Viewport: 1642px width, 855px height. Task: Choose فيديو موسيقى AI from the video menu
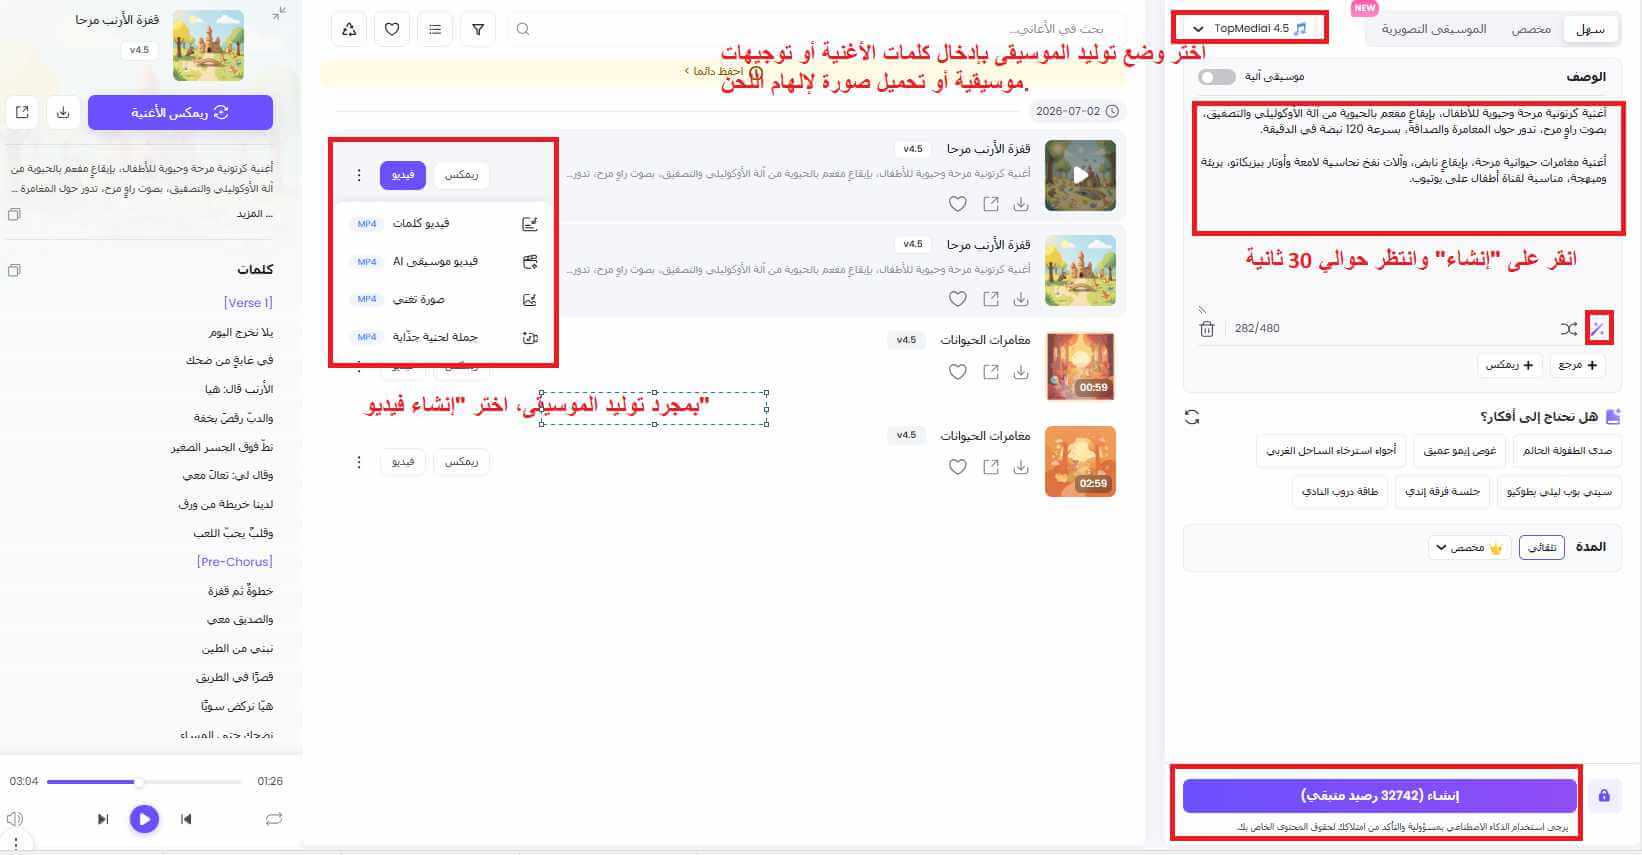[x=444, y=262]
